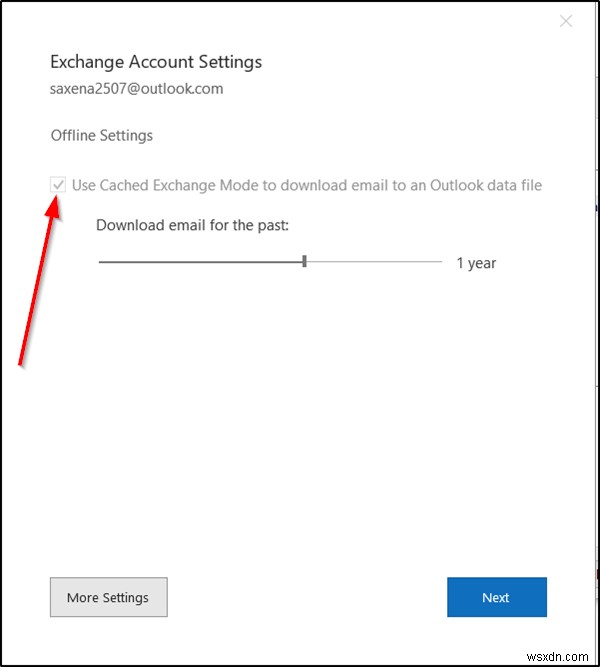Click the Offline Settings label
Screen dimensions: 600x667
(x=102, y=135)
